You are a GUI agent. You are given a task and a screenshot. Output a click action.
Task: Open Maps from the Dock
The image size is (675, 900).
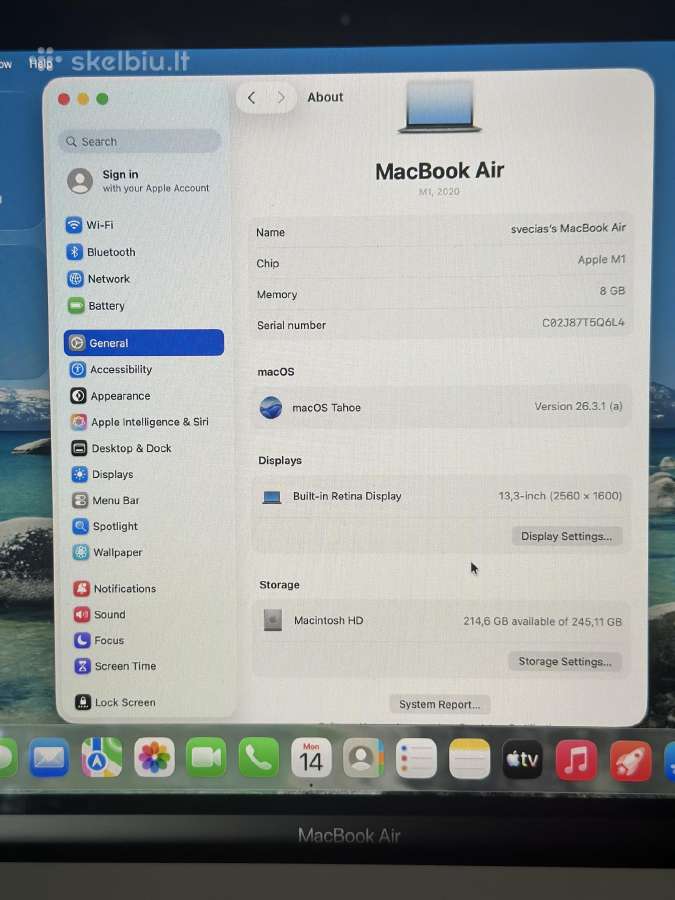click(x=102, y=758)
